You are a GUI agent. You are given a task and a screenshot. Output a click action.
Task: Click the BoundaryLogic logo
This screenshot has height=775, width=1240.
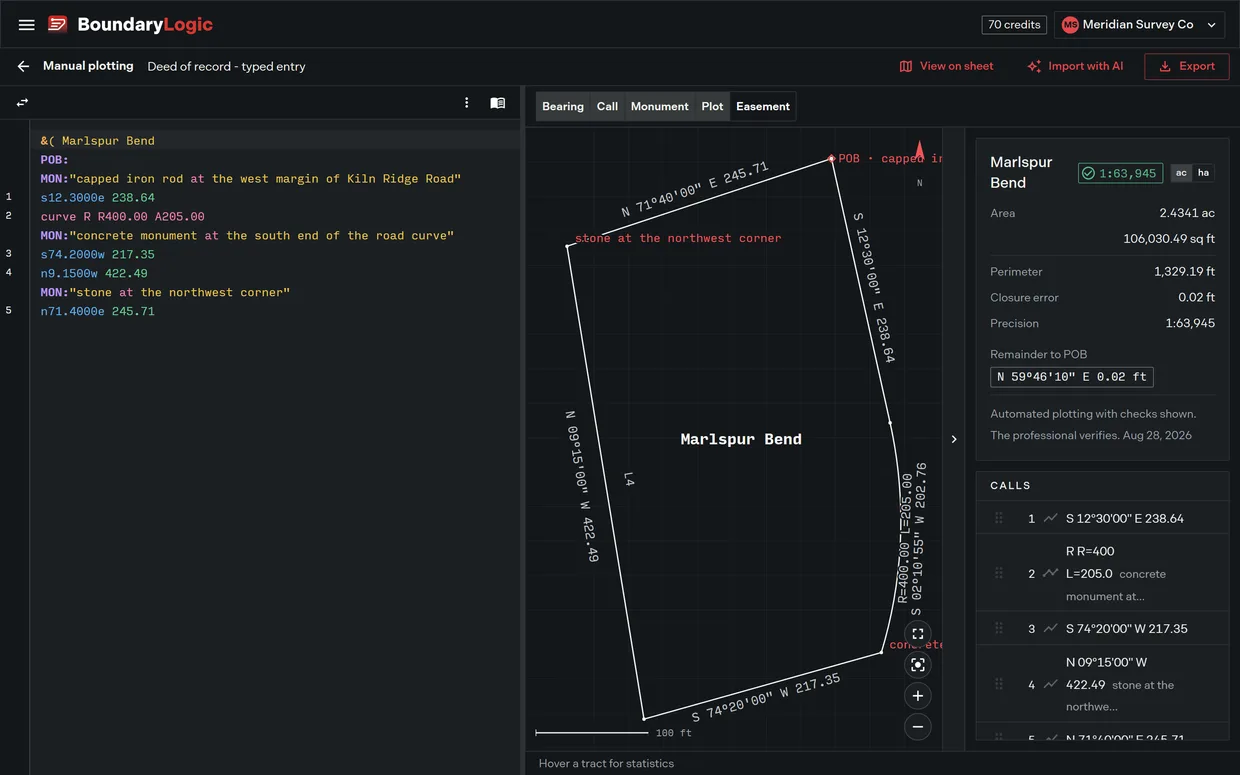[130, 25]
